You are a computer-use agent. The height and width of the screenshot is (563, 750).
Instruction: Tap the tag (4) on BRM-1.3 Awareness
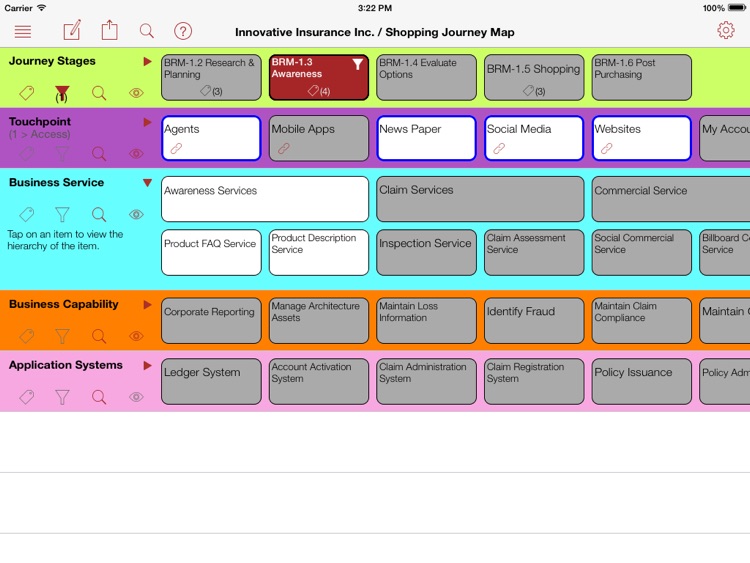click(319, 90)
